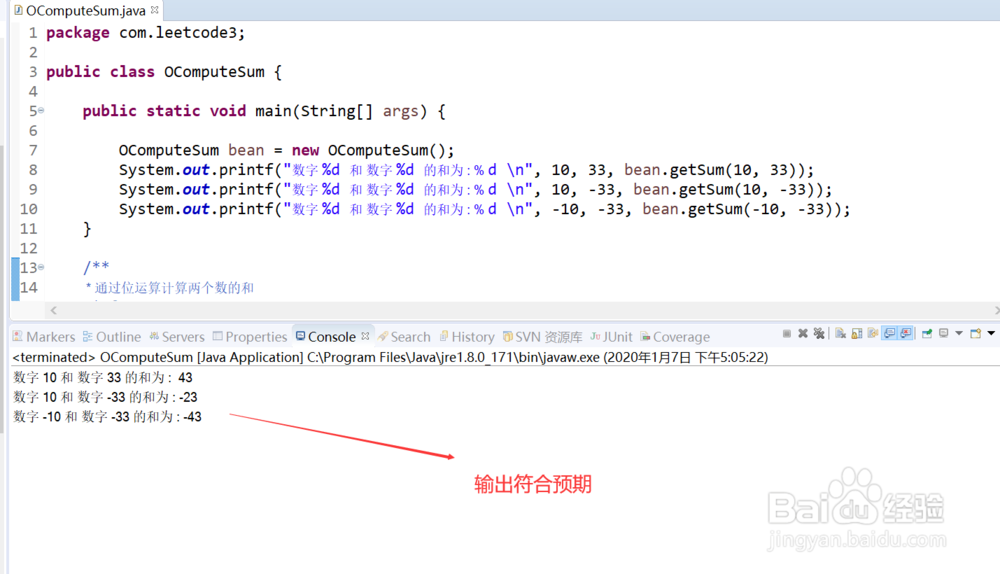Click the Java file icon on the OComputeSum.java tab
Viewport: 1000px width, 574px height.
[x=18, y=10]
